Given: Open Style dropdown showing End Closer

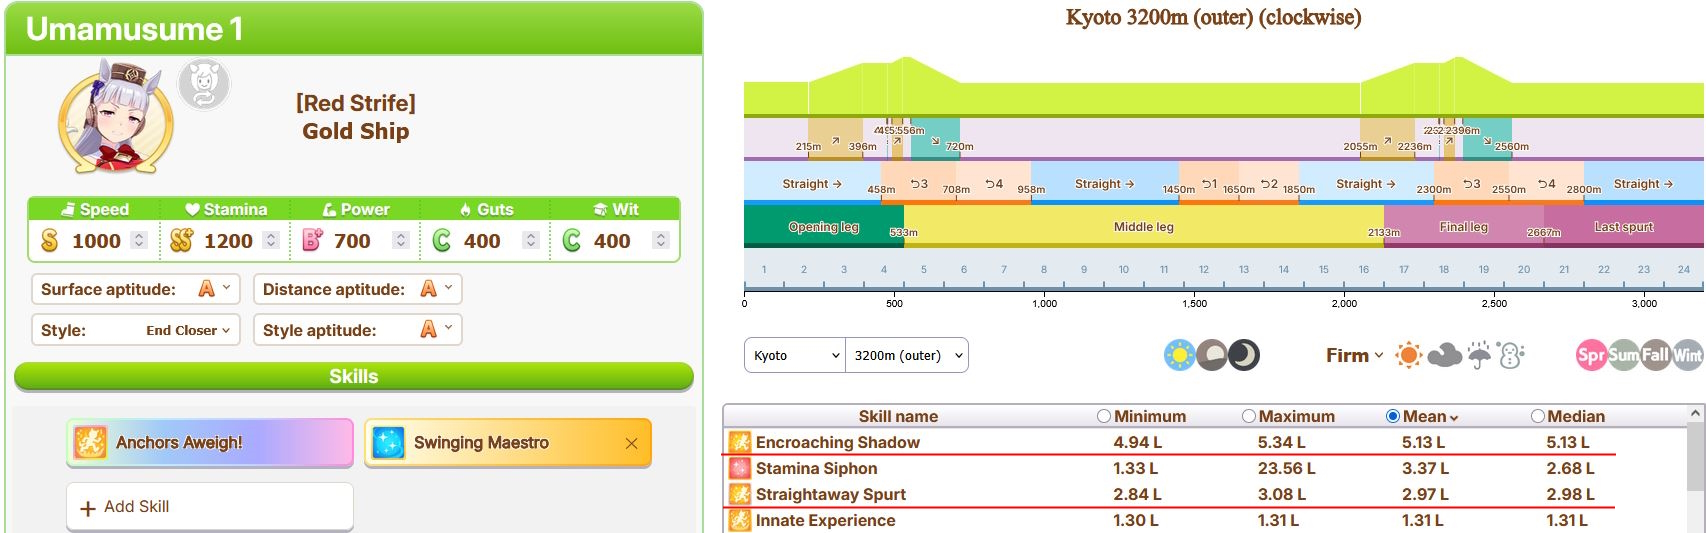Looking at the screenshot, I should pos(136,330).
